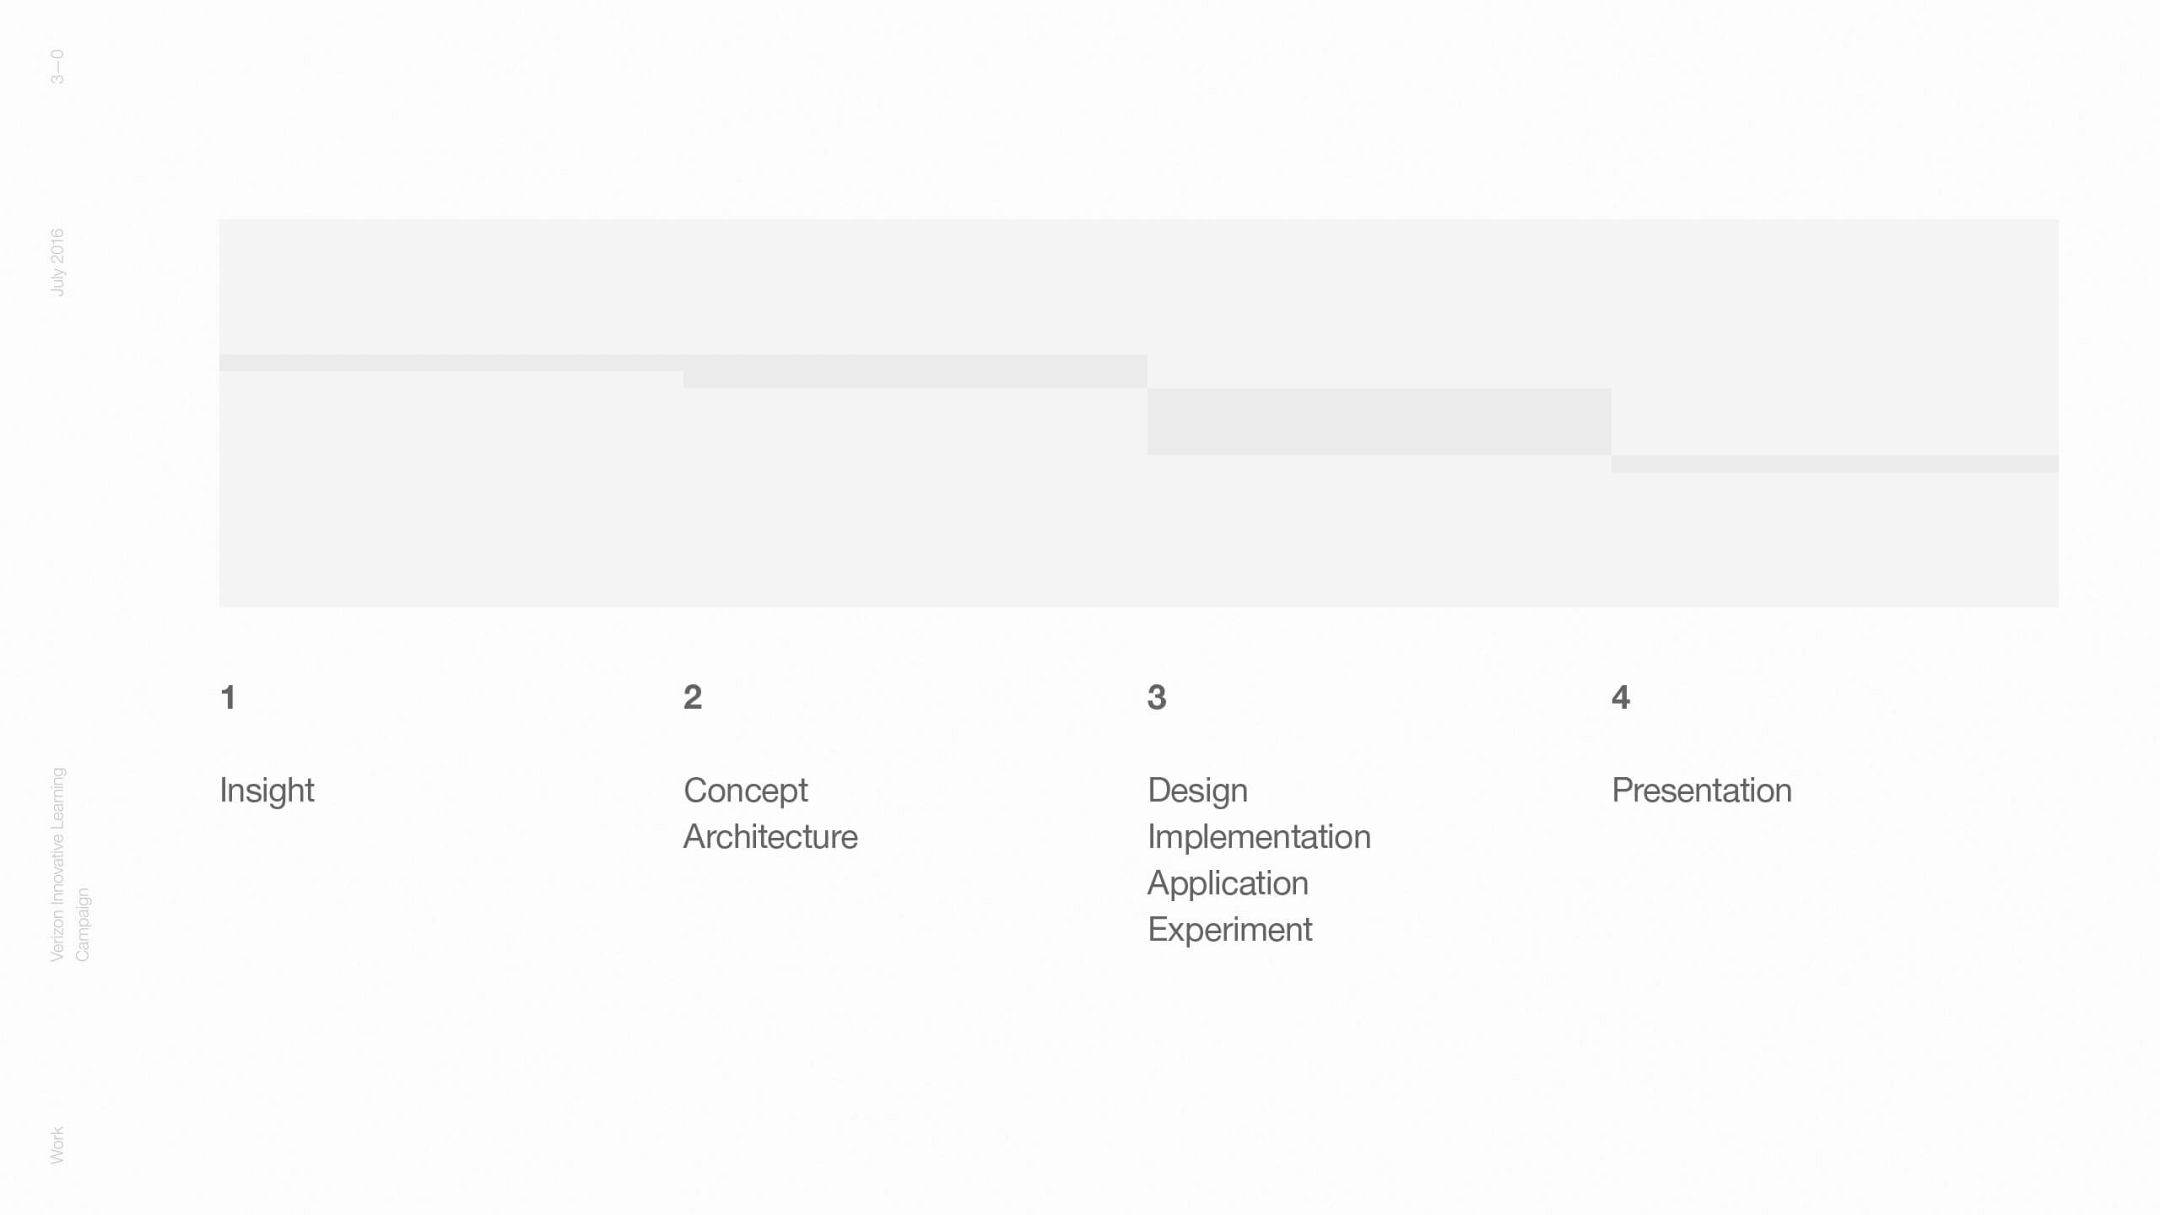Click the phase number 4 heading
Viewport: 2160px width, 1215px height.
pyautogui.click(x=1621, y=697)
